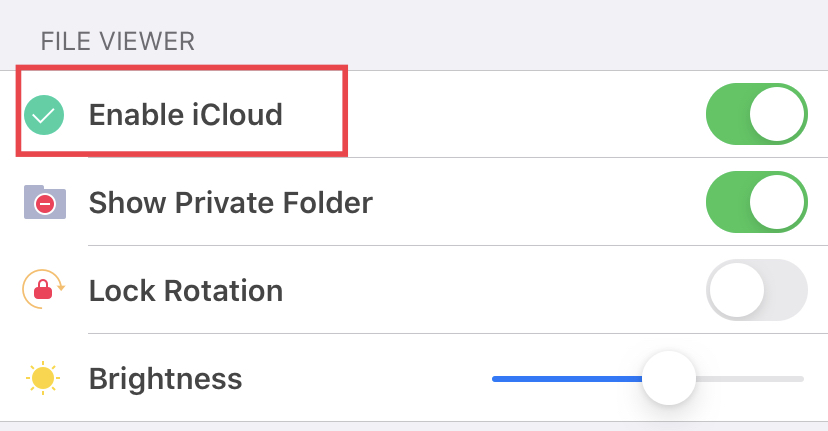Viewport: 828px width, 431px height.
Task: Click the red minus badge on the folder icon
Action: [x=45, y=203]
